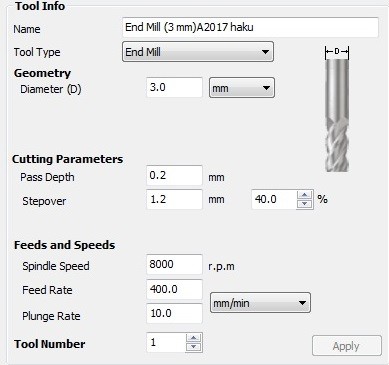Click the tool Name text field

click(x=250, y=27)
